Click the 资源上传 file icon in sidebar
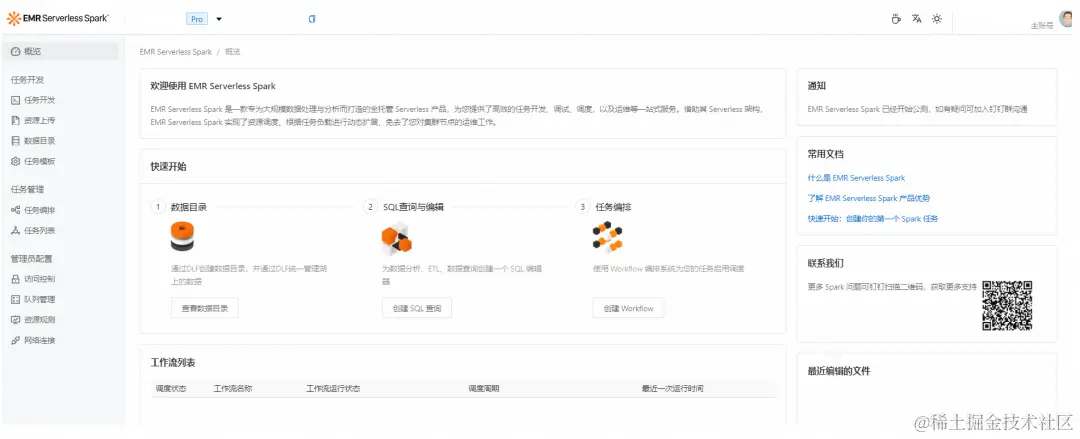The image size is (1080, 439). coord(15,121)
